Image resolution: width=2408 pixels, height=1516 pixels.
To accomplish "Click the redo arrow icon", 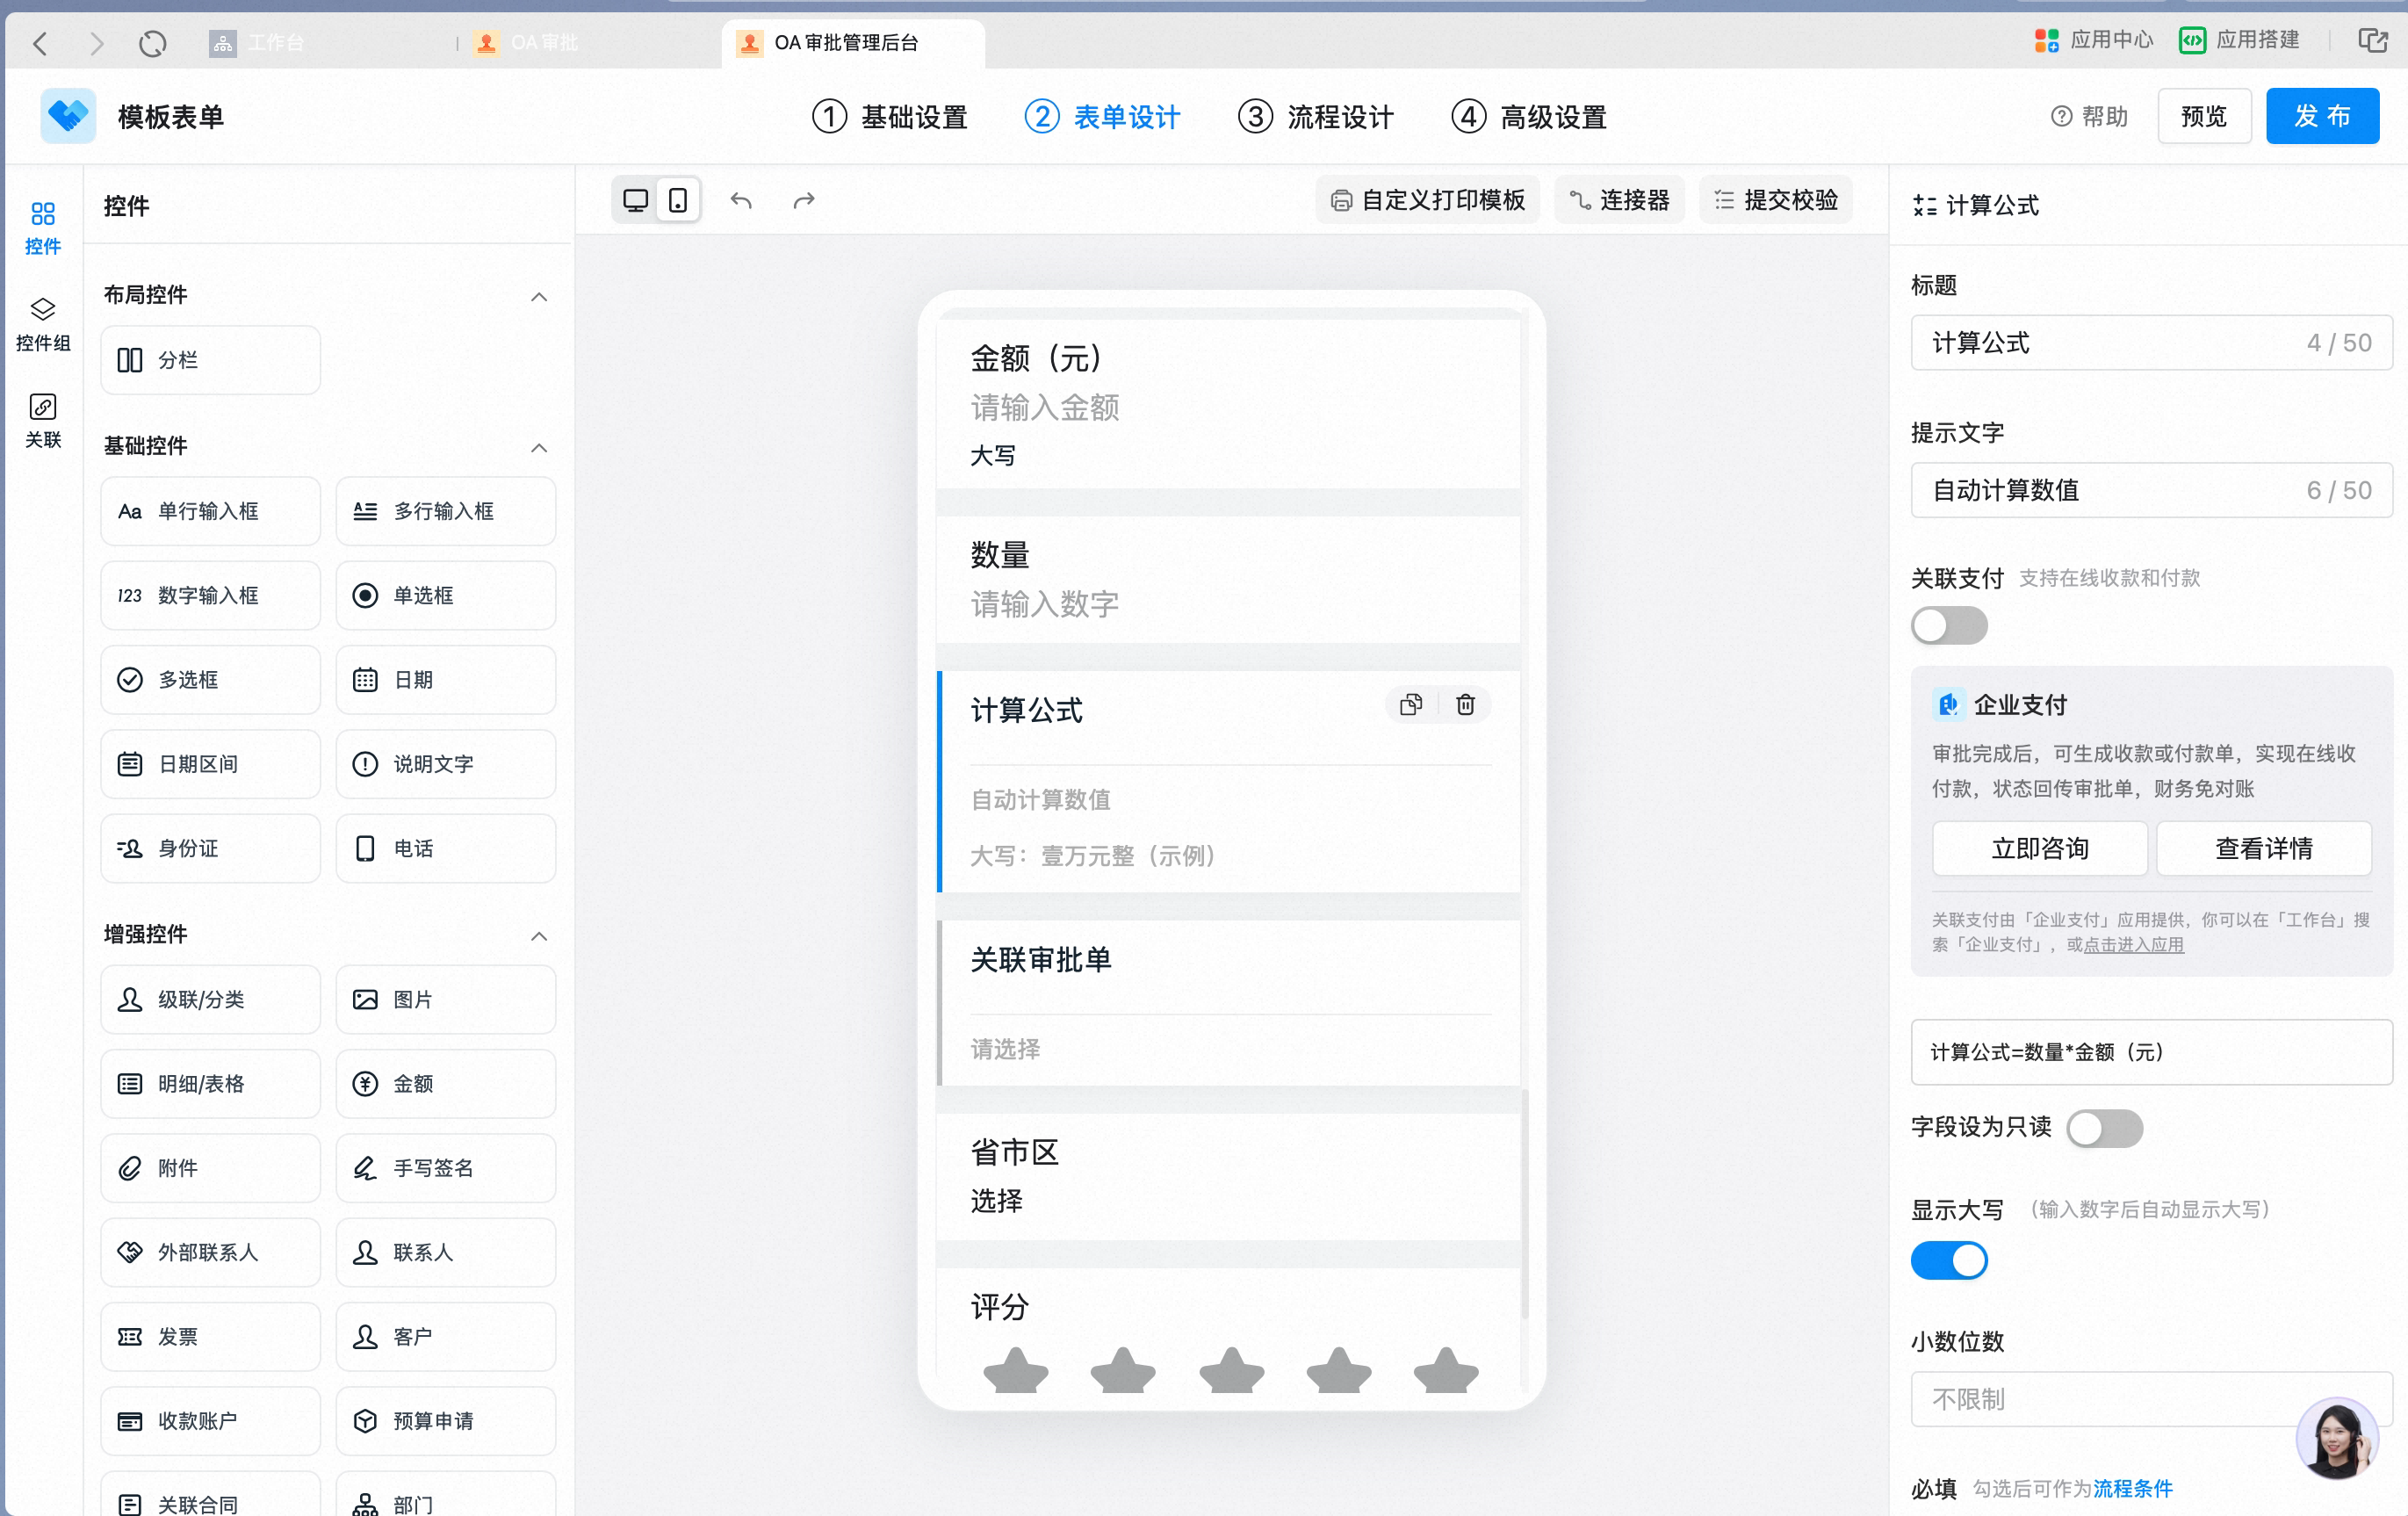I will pyautogui.click(x=804, y=201).
